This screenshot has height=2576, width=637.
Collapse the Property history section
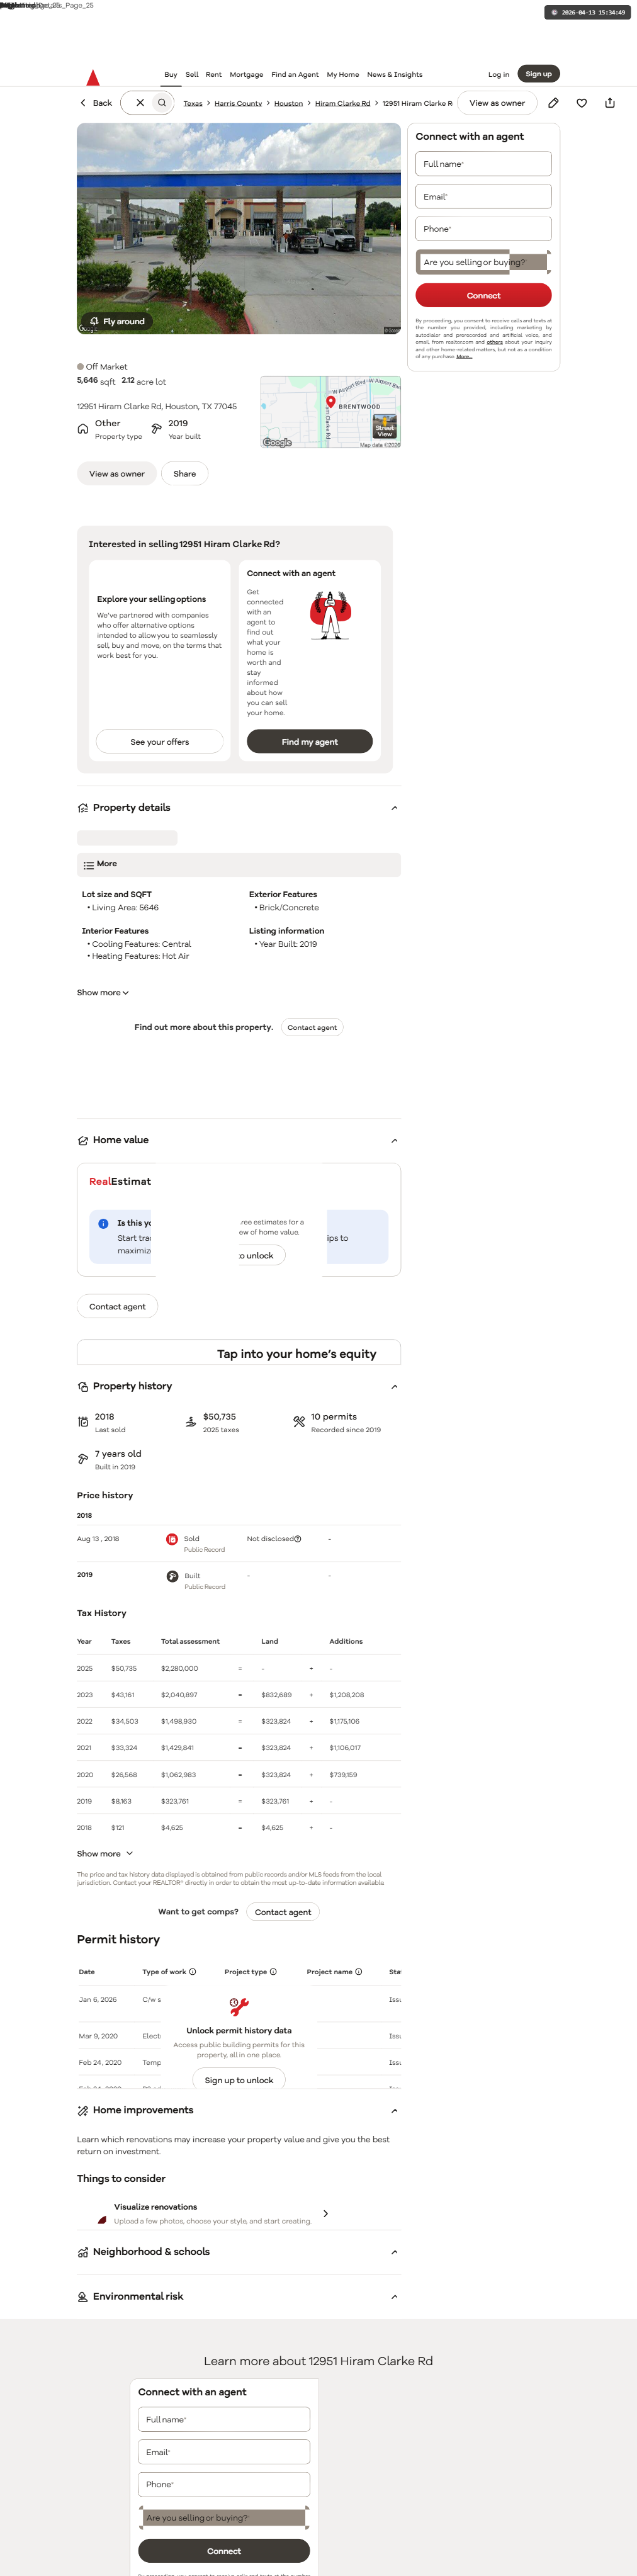pos(394,1387)
